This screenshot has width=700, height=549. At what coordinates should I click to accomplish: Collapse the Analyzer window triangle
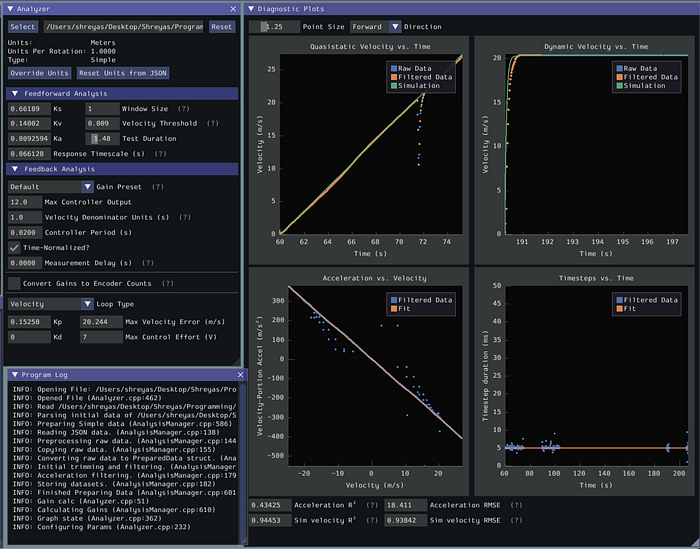tap(10, 8)
